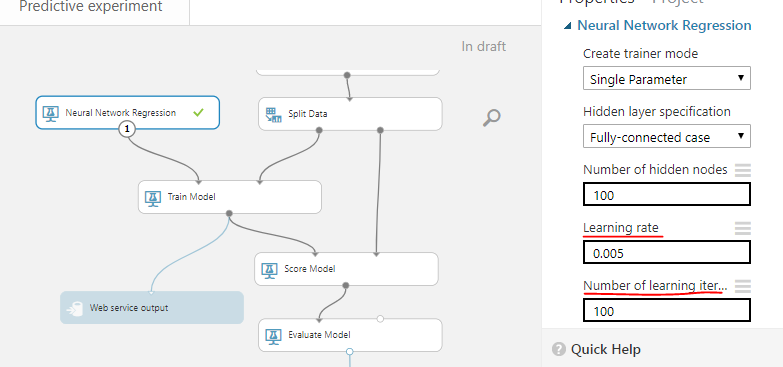Click parameter menu icon beside Learning rate
The image size is (783, 367).
point(743,228)
